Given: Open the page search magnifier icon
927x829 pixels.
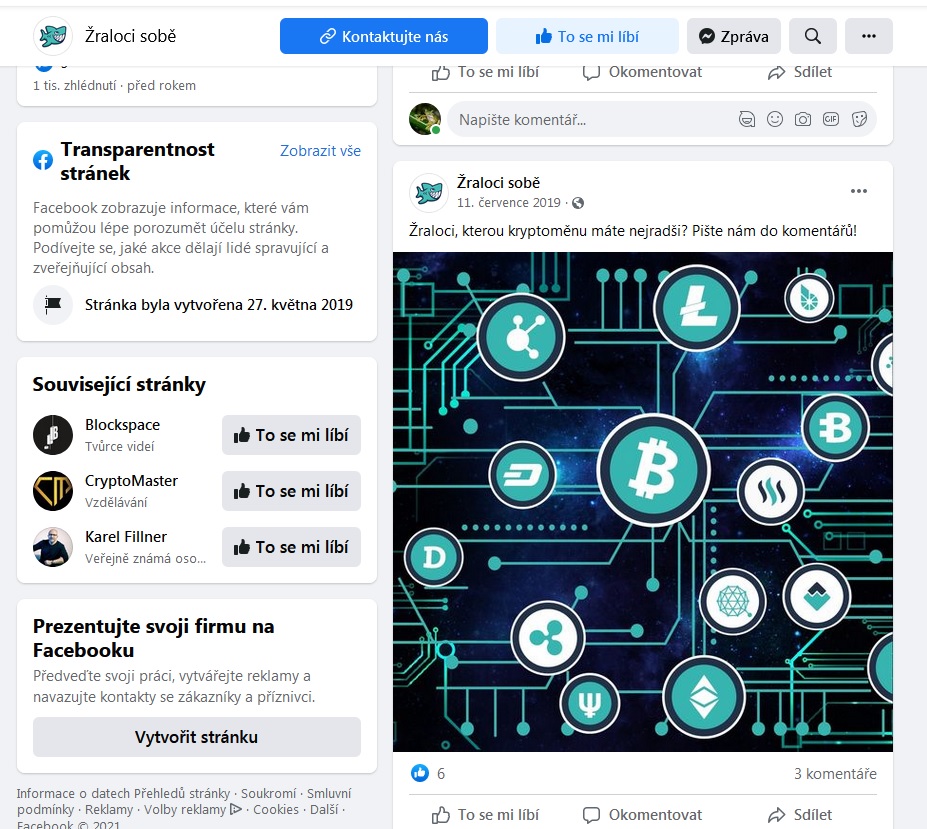Looking at the screenshot, I should click(813, 36).
